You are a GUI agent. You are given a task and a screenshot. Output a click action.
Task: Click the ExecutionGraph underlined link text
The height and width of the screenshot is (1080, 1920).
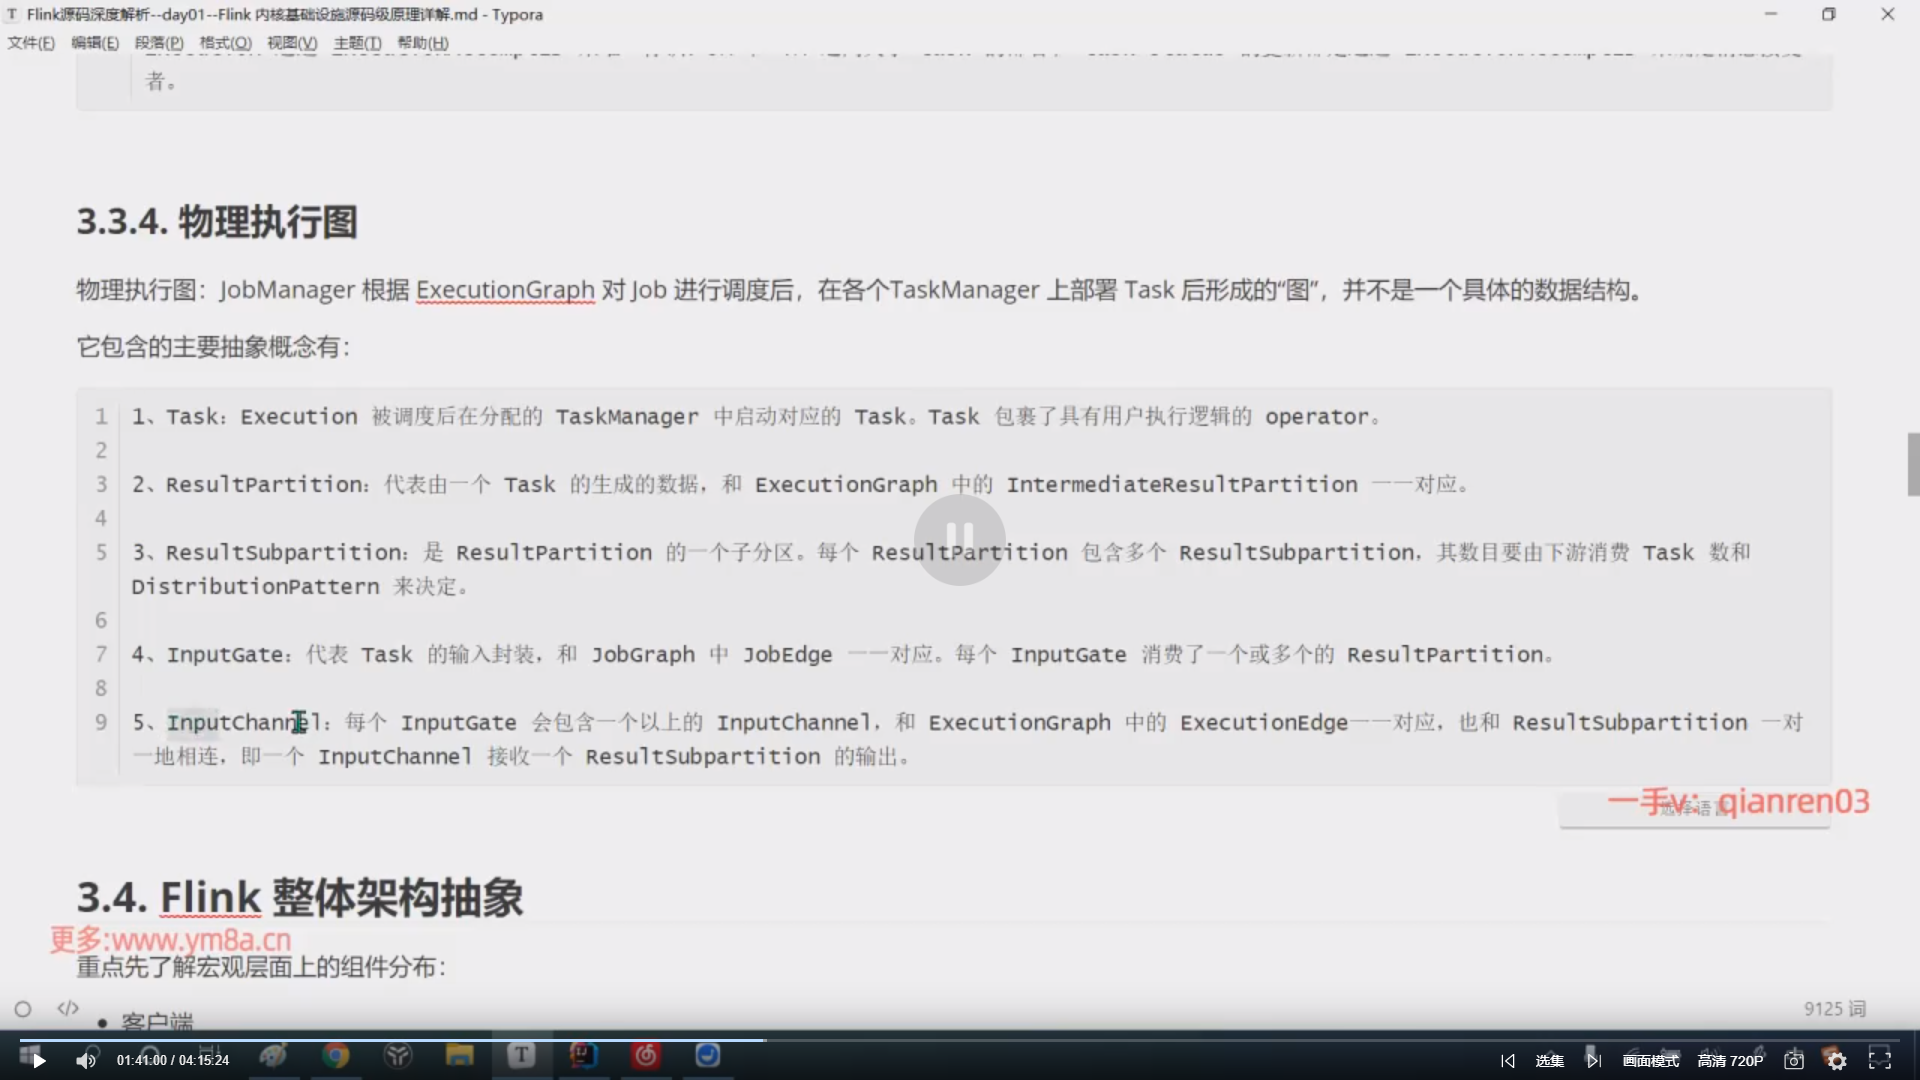(x=505, y=290)
